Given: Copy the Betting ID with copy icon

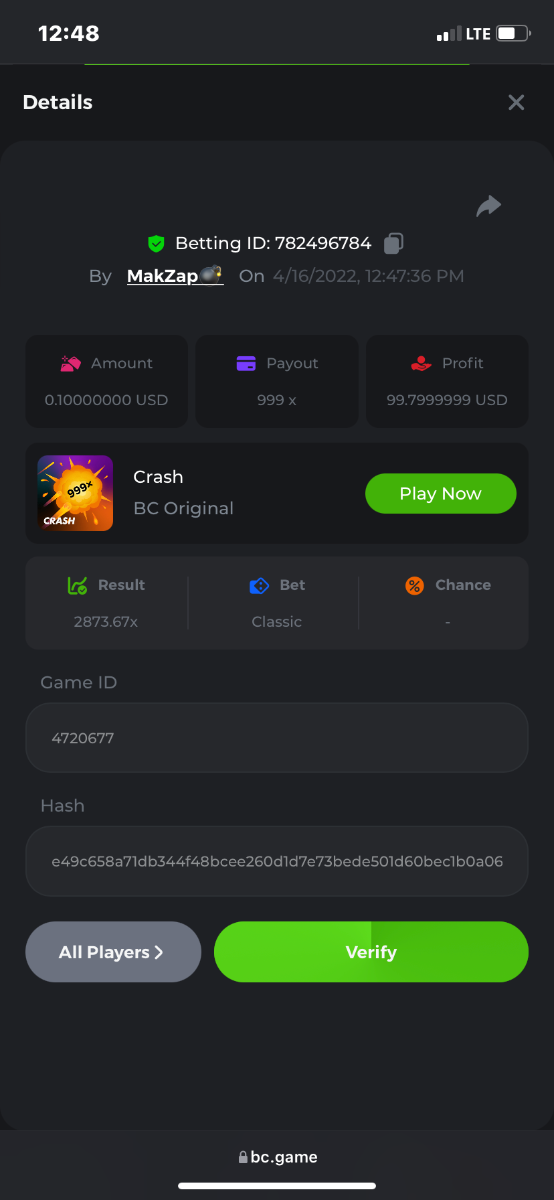Looking at the screenshot, I should [x=394, y=243].
